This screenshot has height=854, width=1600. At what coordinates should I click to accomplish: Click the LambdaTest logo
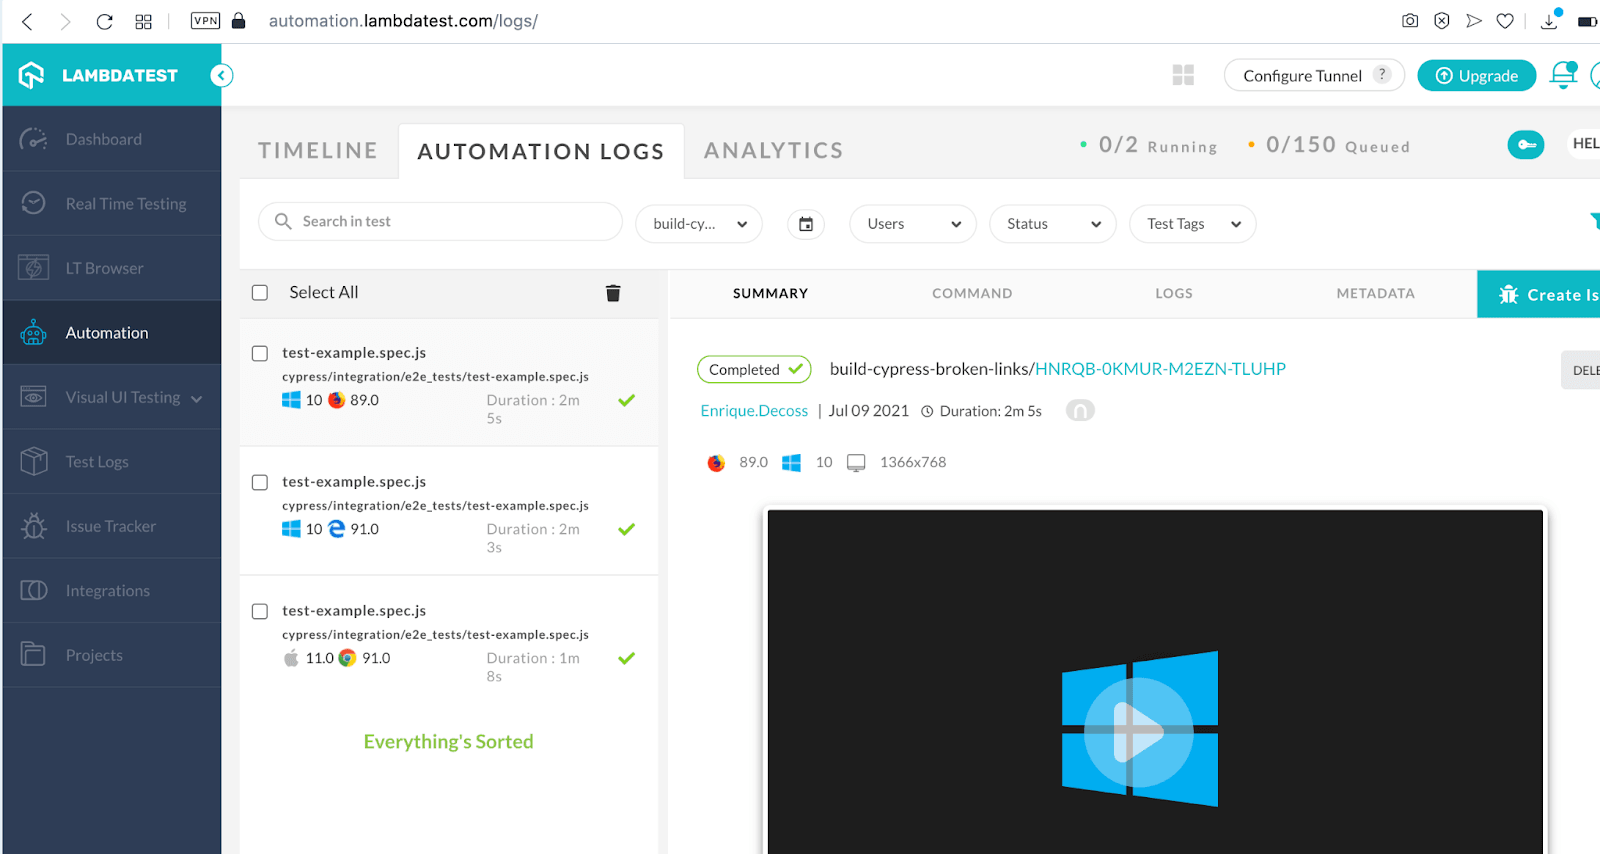click(100, 75)
